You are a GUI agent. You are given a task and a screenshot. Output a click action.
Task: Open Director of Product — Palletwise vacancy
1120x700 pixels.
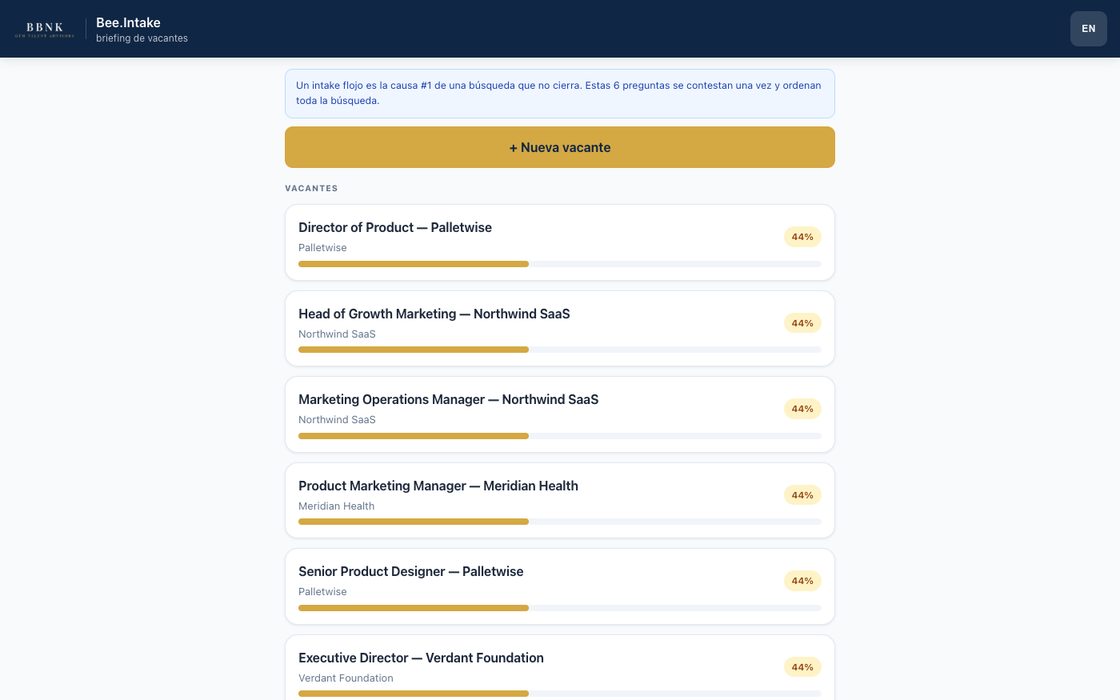[x=559, y=243]
